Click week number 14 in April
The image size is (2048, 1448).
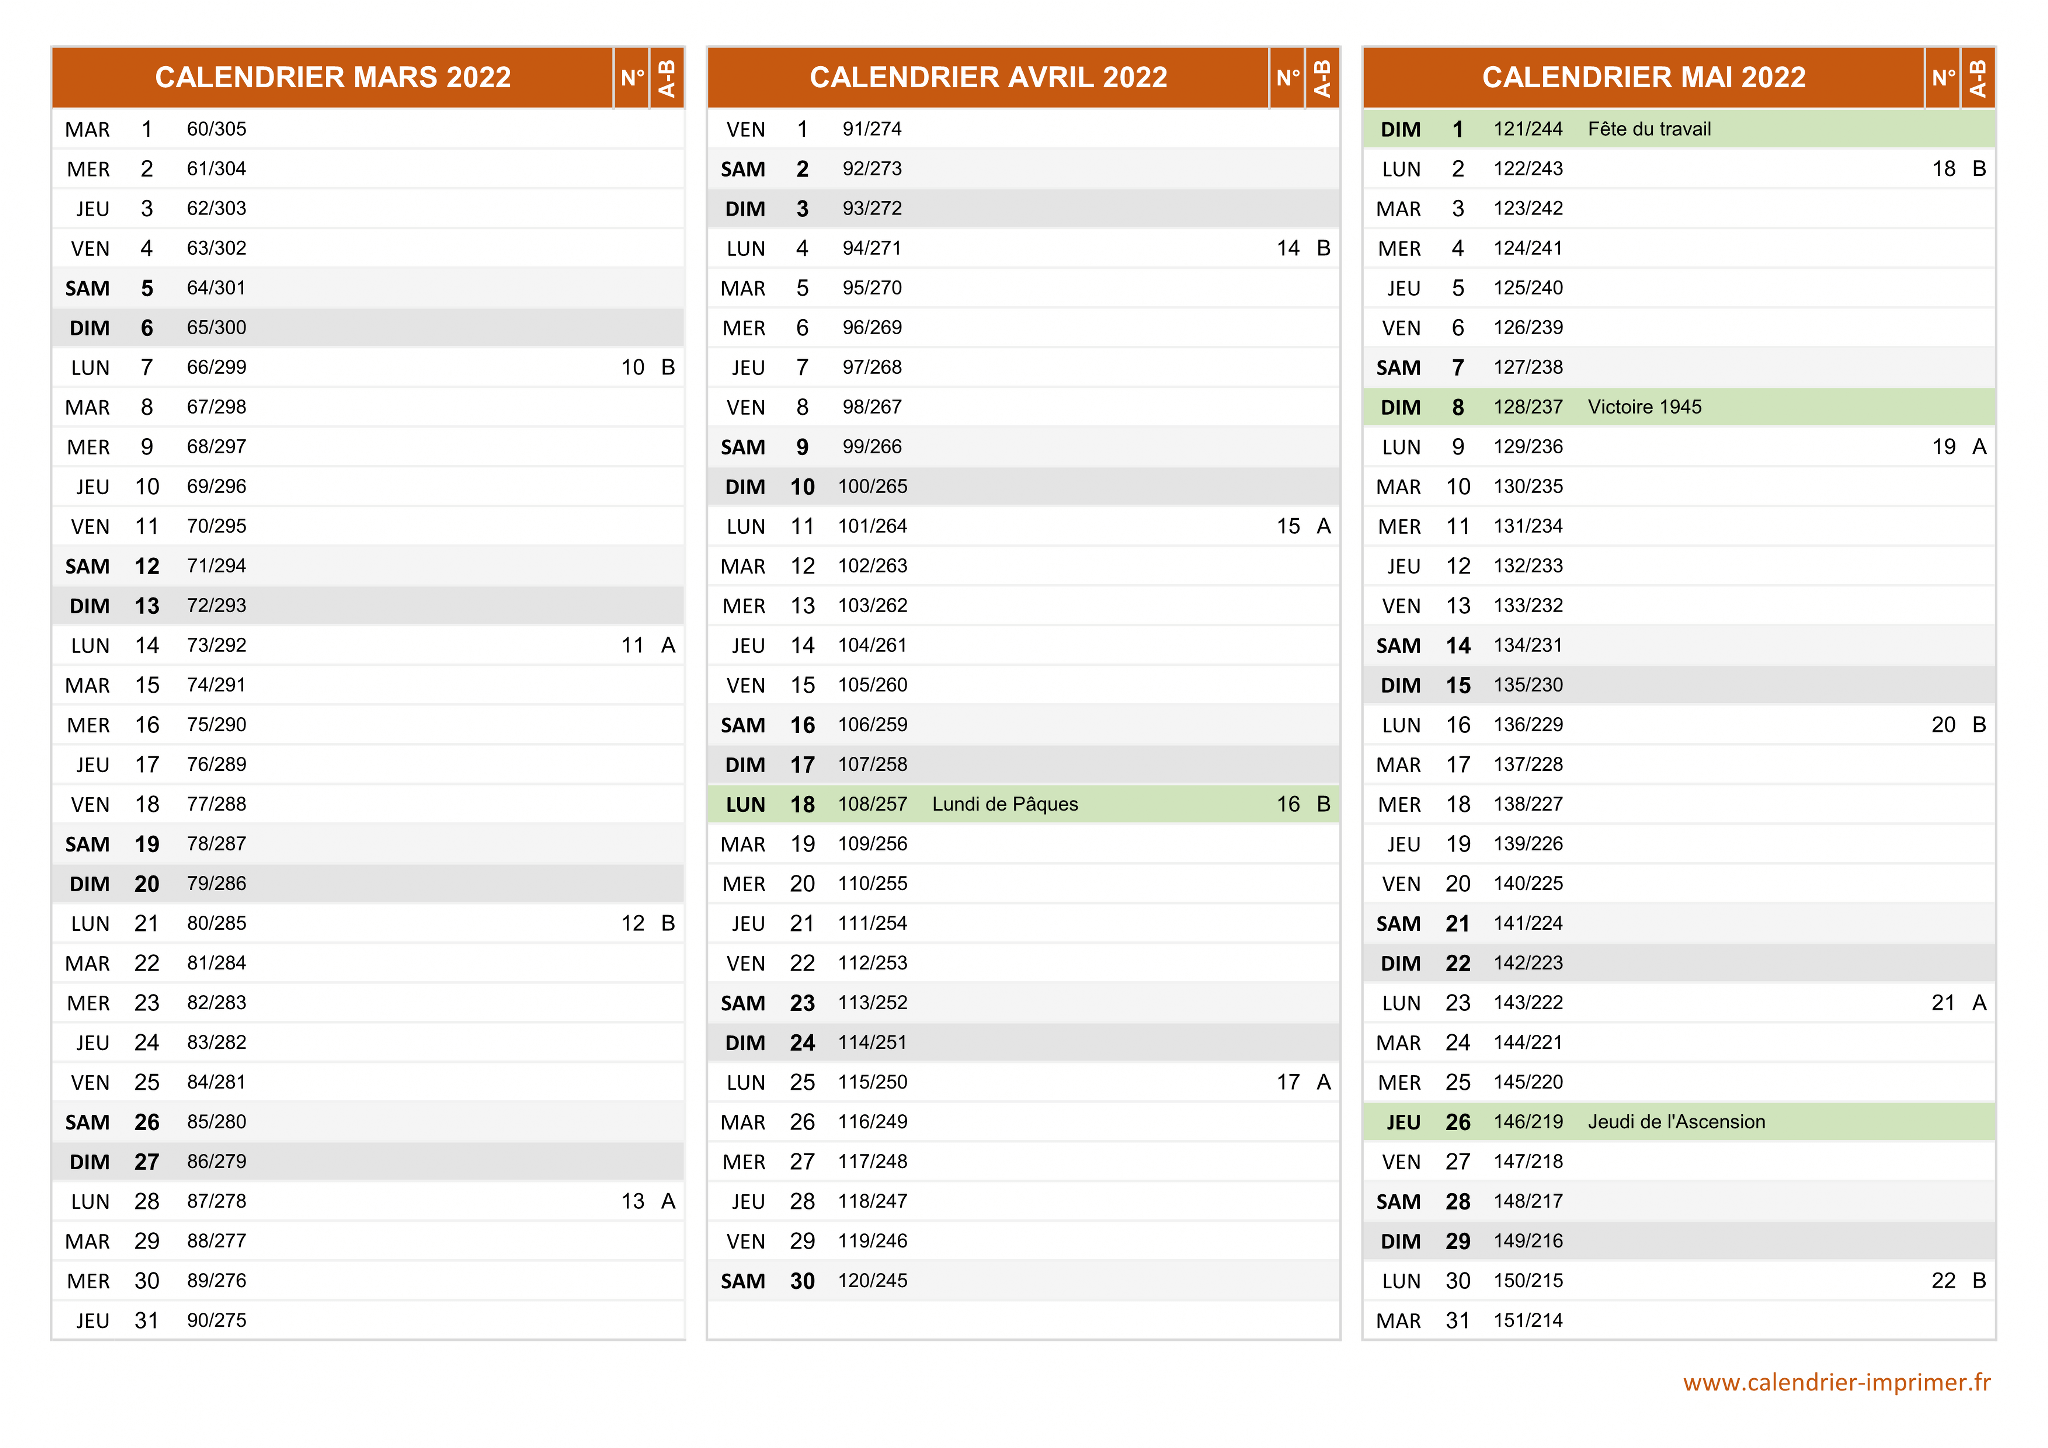pos(1288,248)
